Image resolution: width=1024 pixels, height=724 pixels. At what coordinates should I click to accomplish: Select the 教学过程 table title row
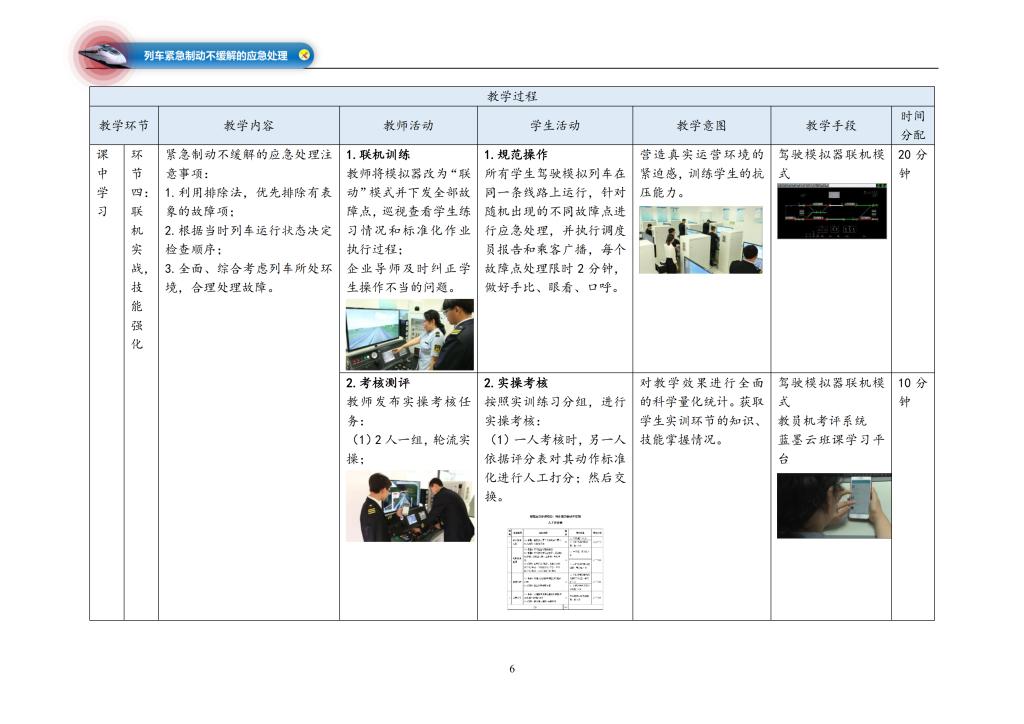pos(511,96)
